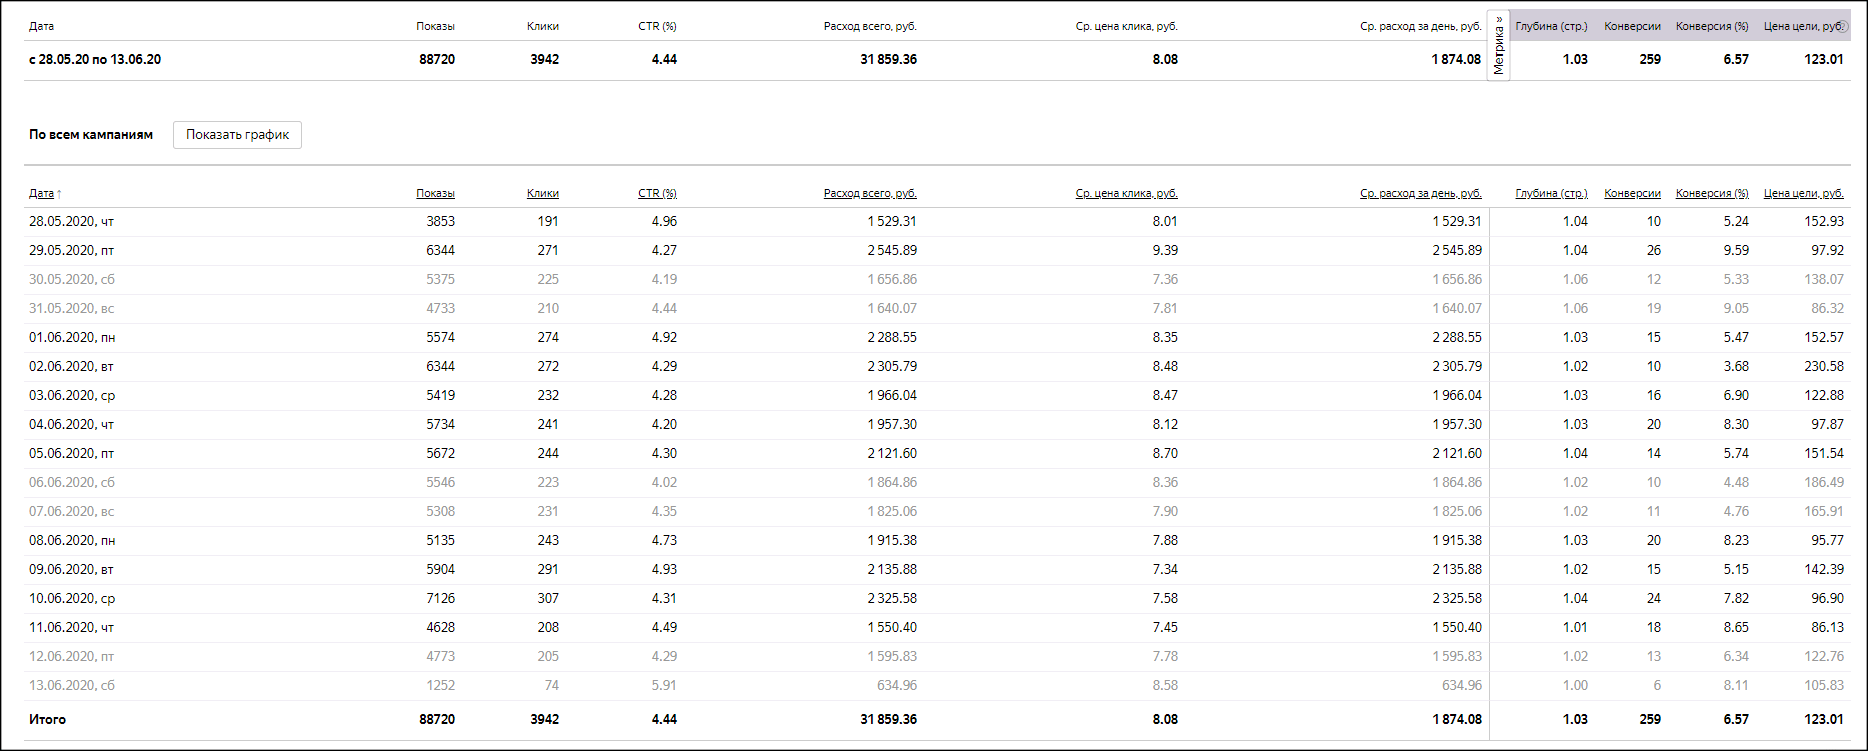Sort by CTR (%) column header

tap(657, 193)
